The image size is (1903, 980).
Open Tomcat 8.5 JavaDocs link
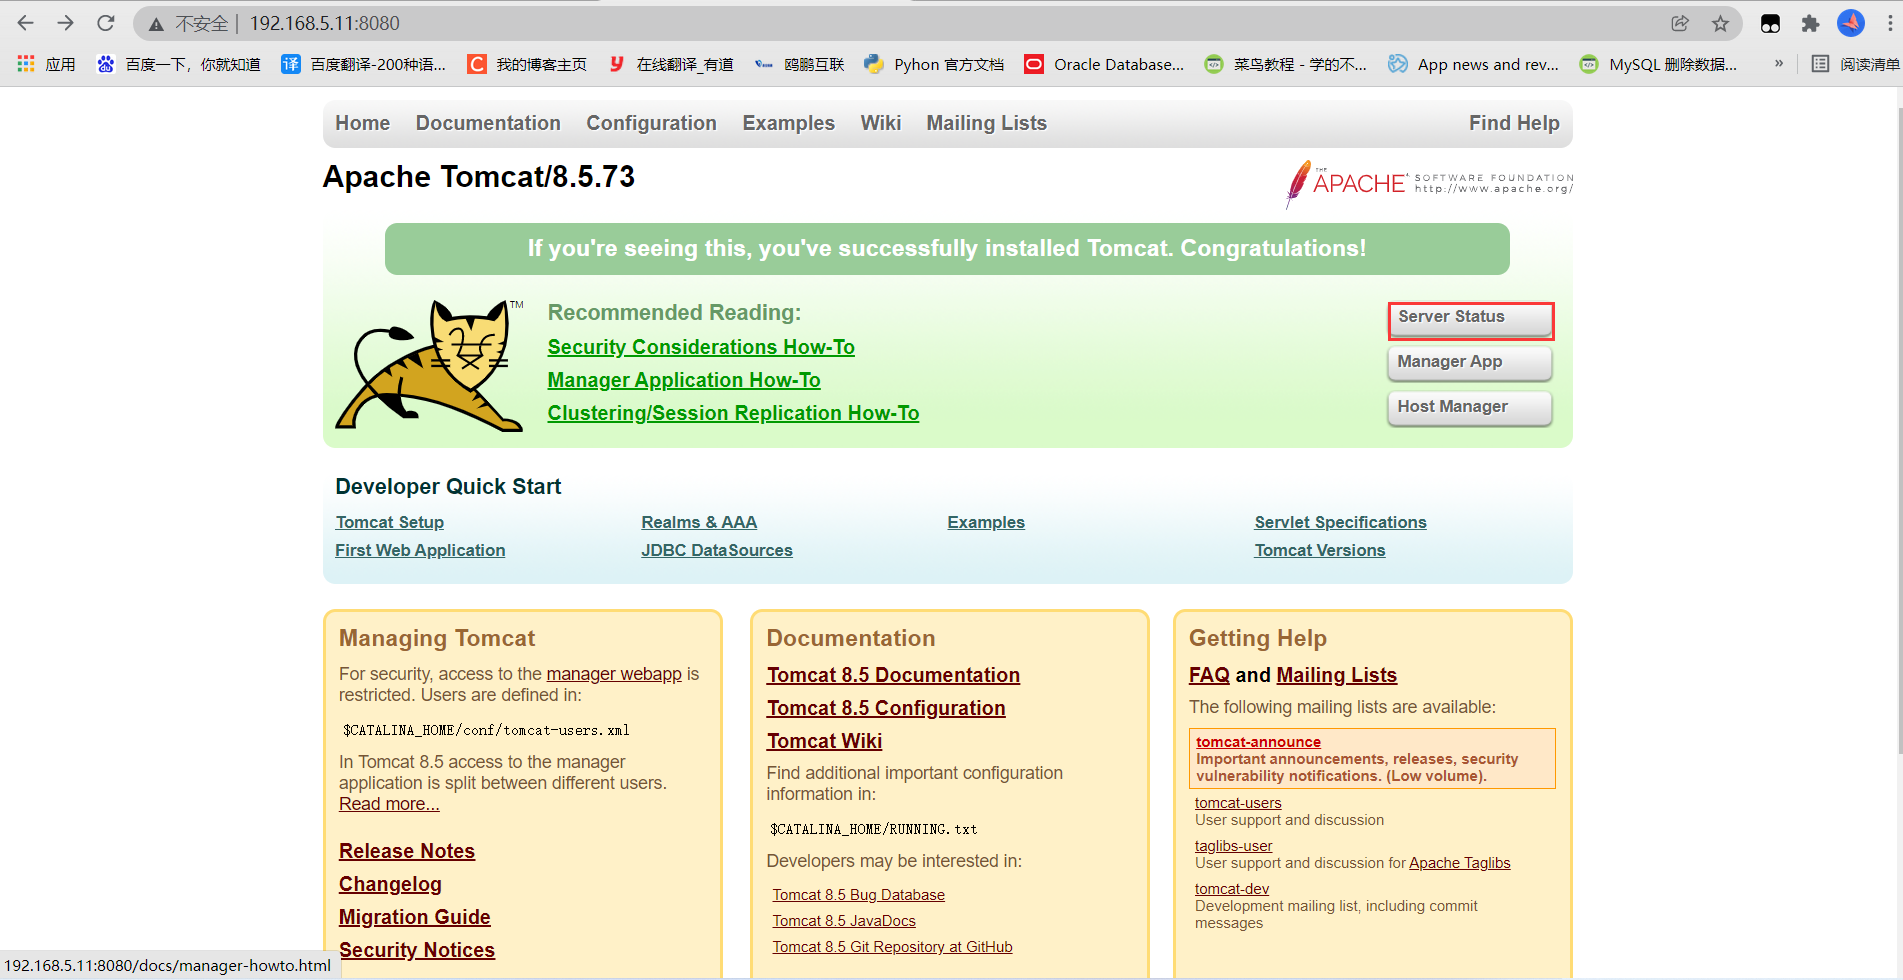click(x=844, y=921)
